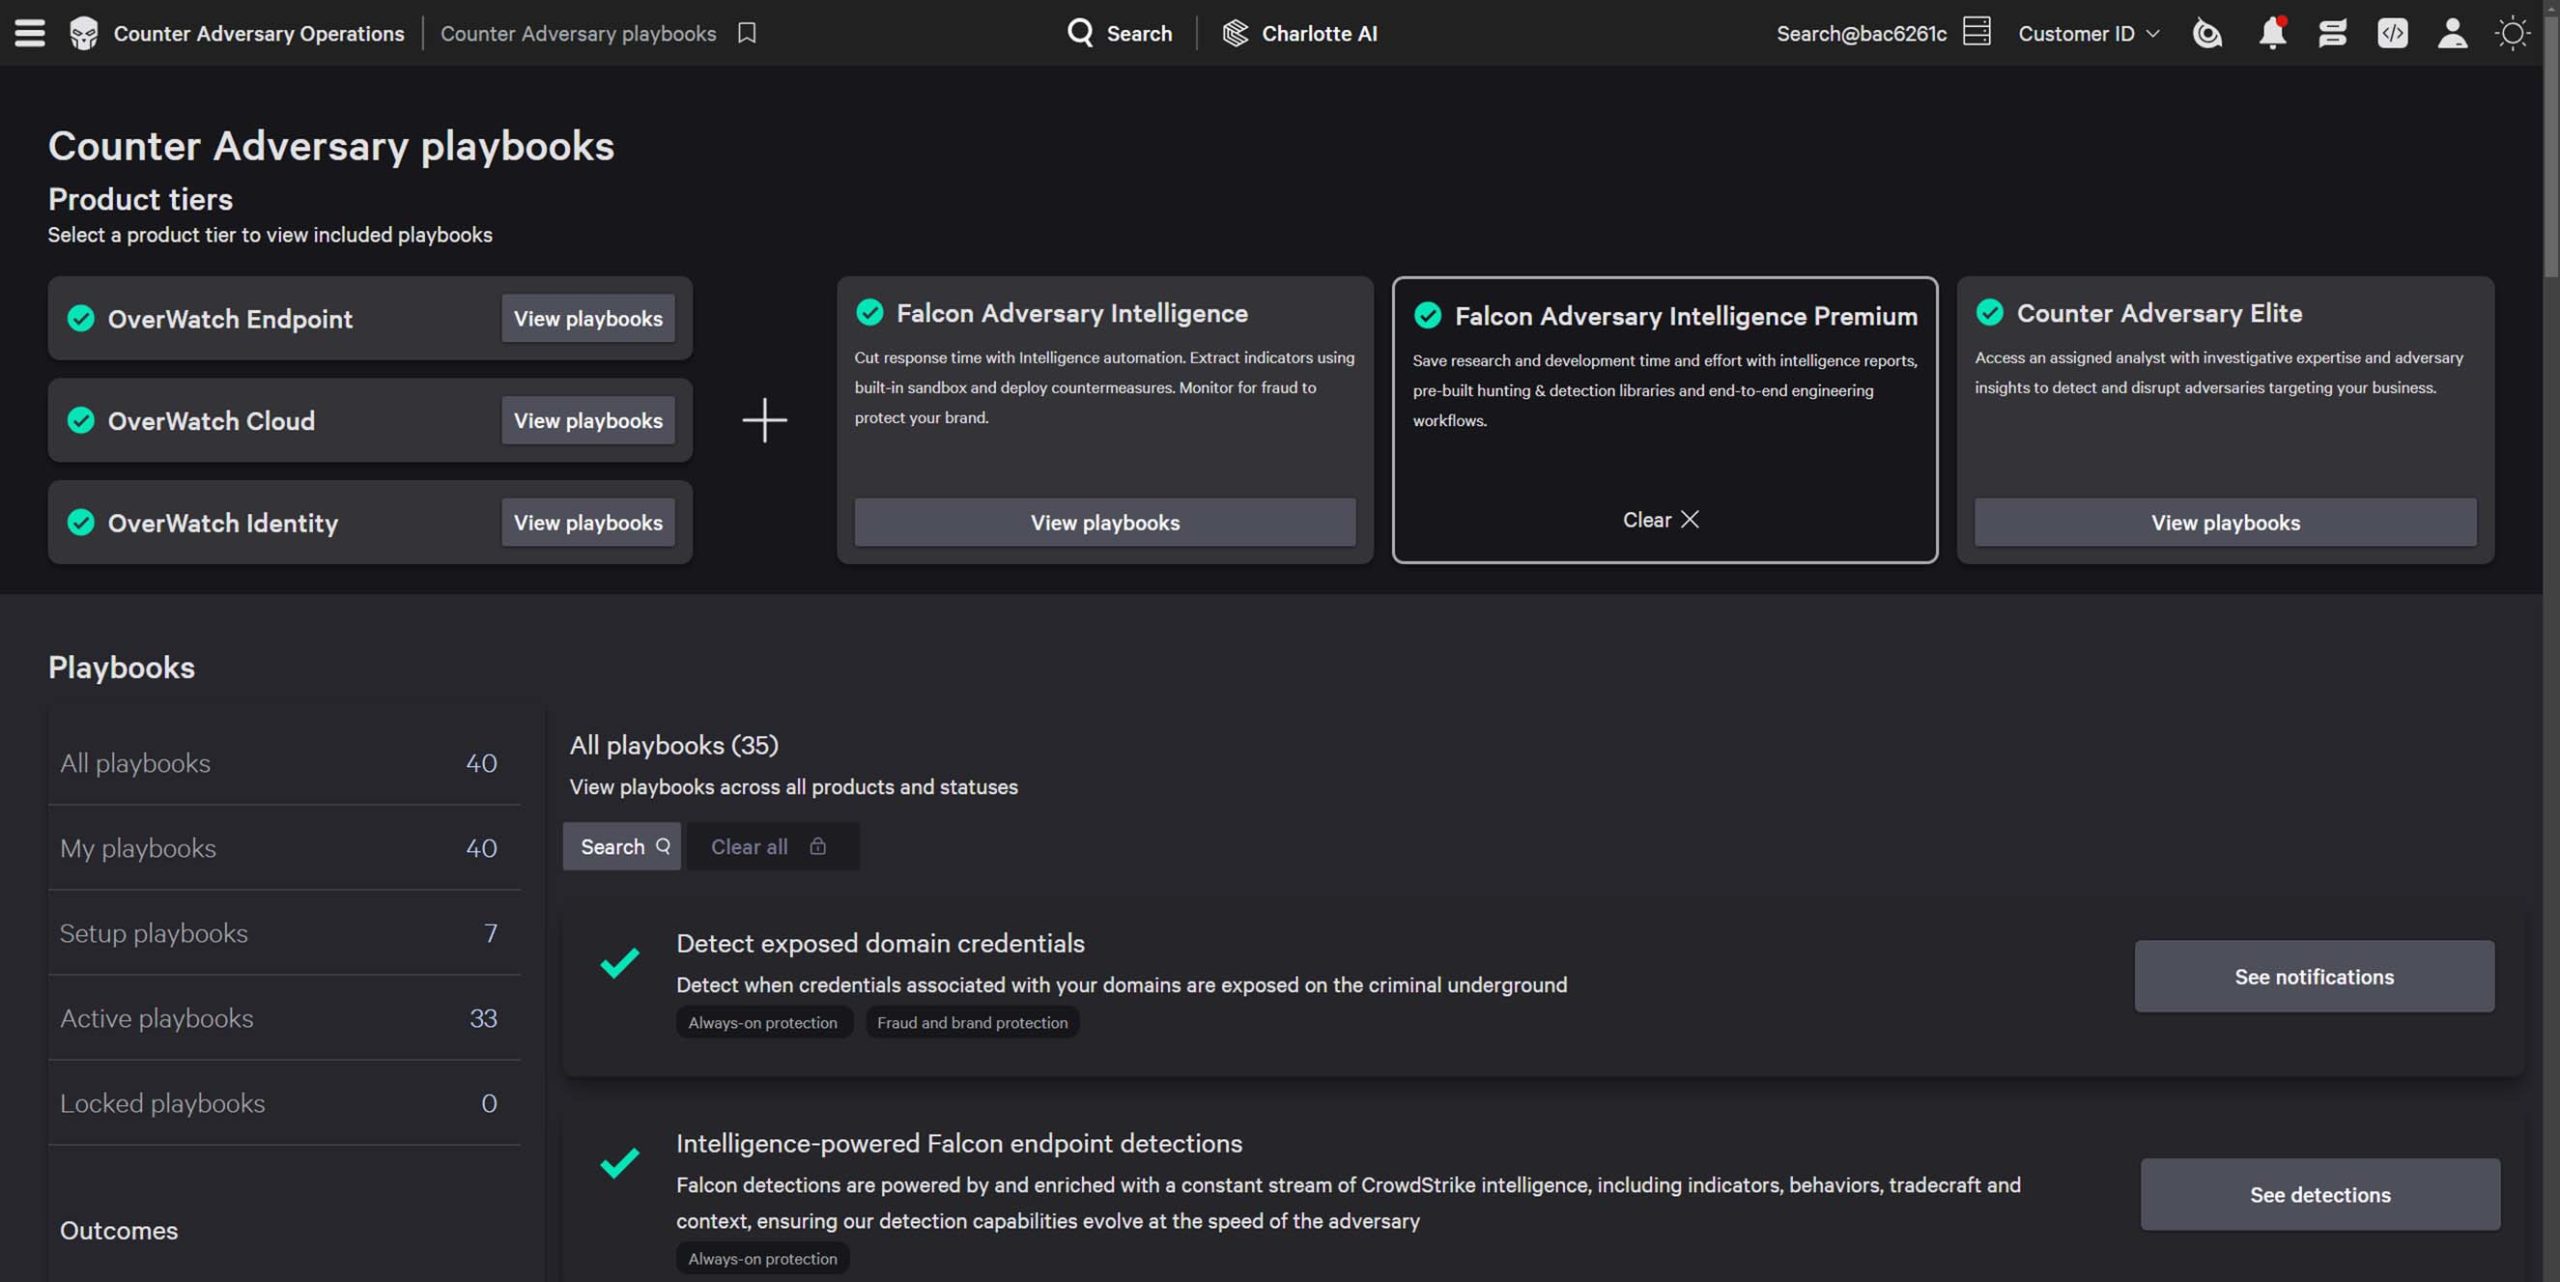2560x1282 pixels.
Task: Open the stacked messages icon in header
Action: (x=2332, y=33)
